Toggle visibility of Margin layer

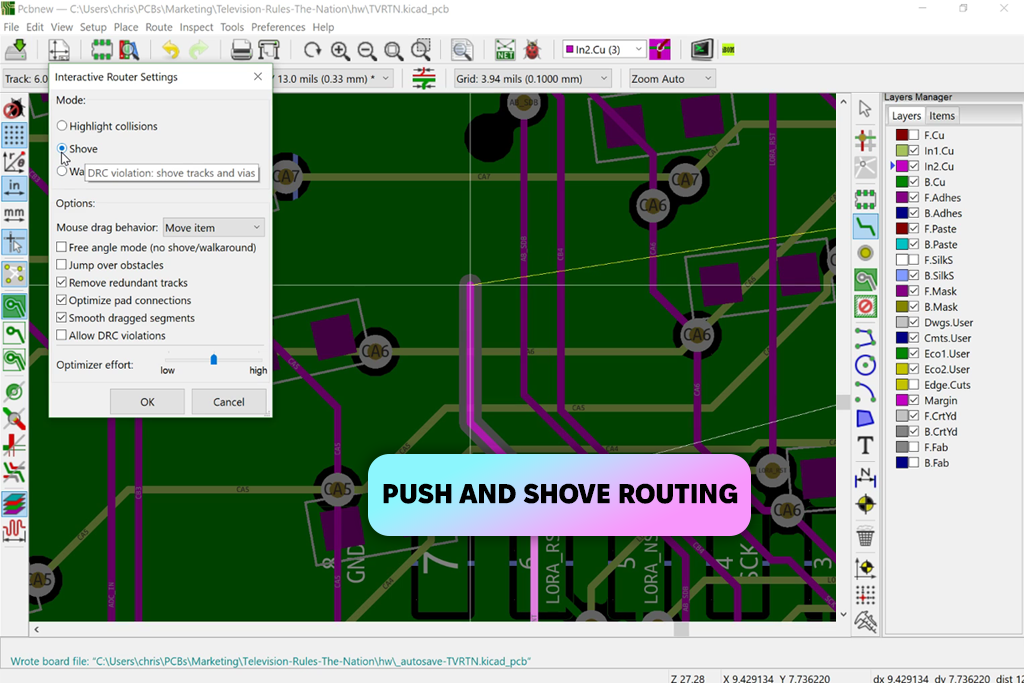(914, 400)
